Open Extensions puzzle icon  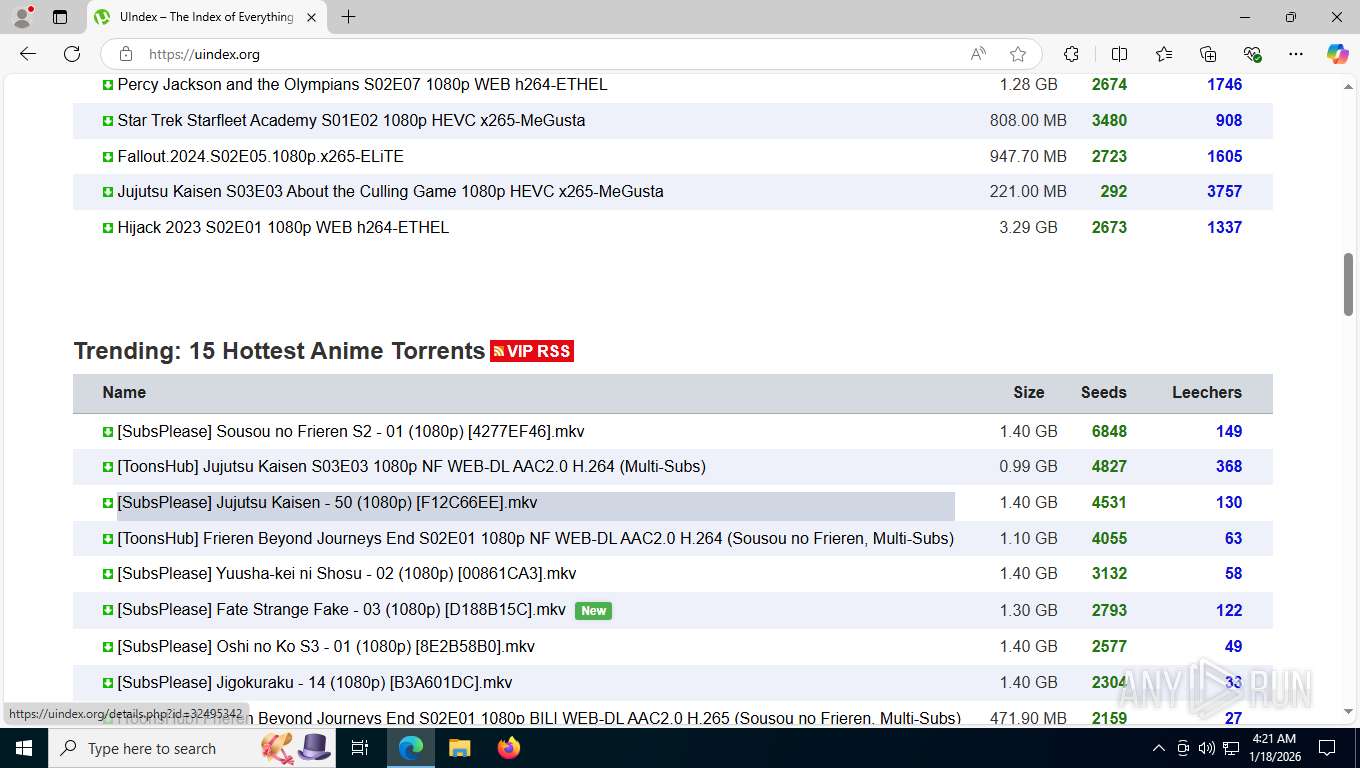pos(1071,54)
